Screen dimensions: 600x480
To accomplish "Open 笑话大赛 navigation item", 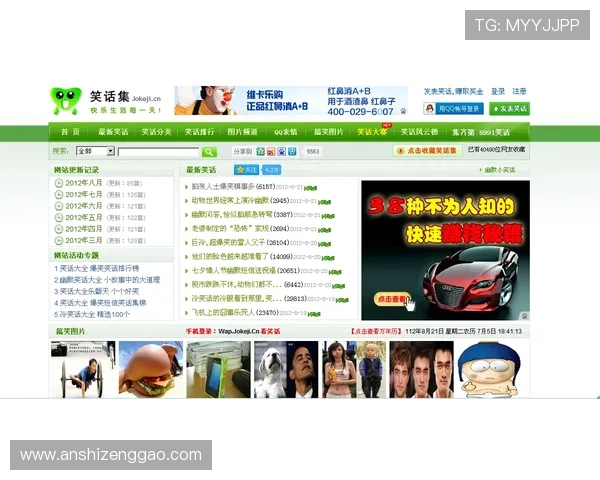I will pyautogui.click(x=372, y=132).
